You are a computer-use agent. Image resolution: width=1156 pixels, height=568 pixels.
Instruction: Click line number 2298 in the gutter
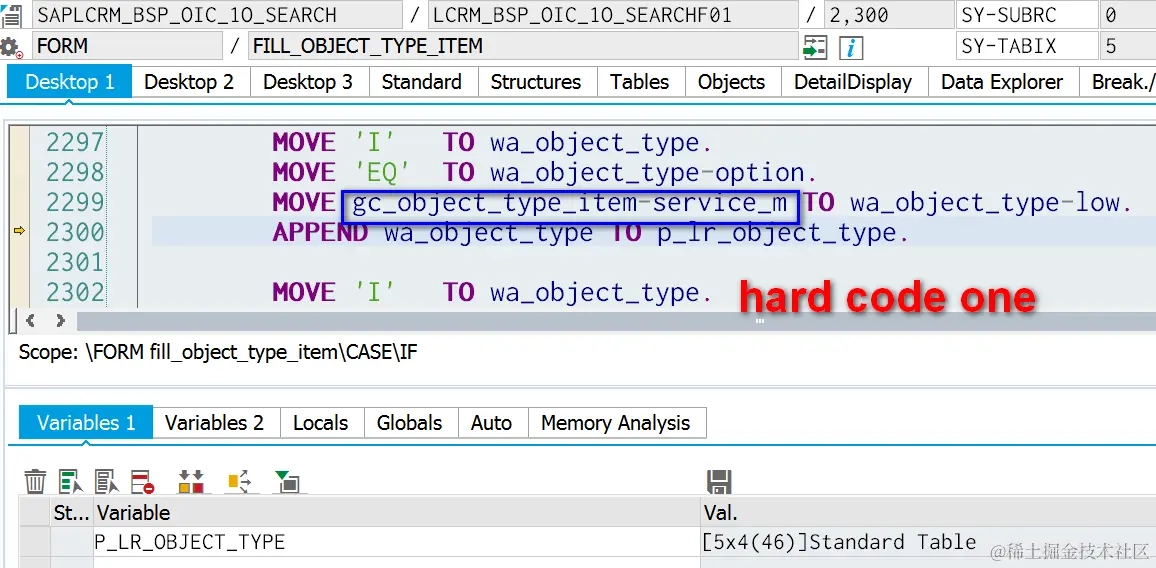coord(75,172)
